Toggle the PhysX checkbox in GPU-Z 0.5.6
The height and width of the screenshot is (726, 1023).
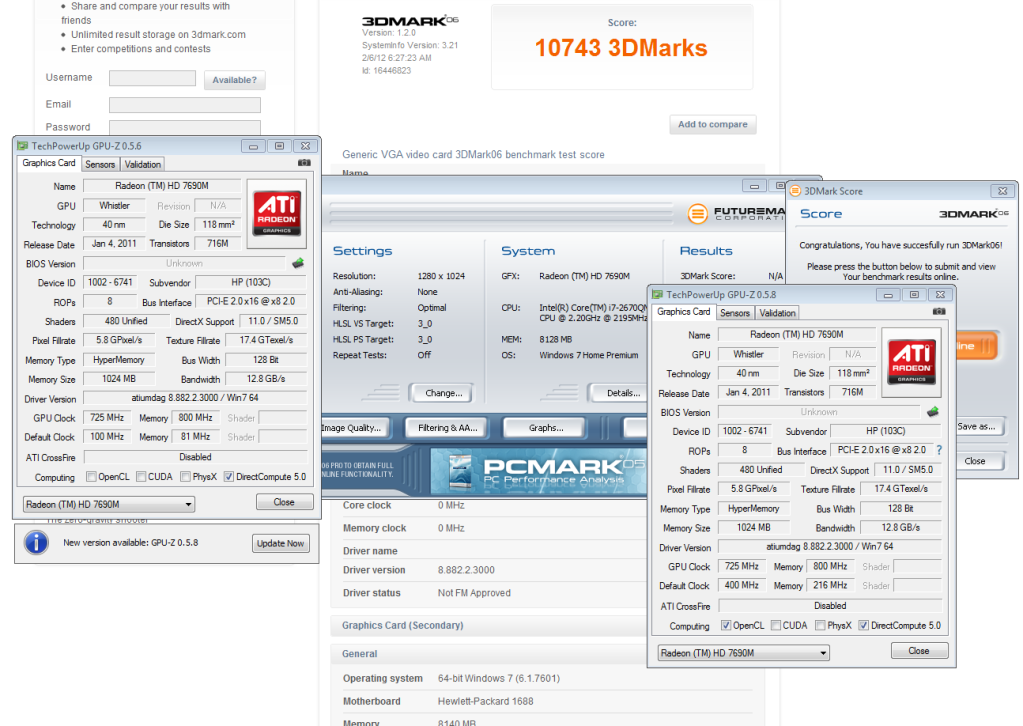click(186, 477)
